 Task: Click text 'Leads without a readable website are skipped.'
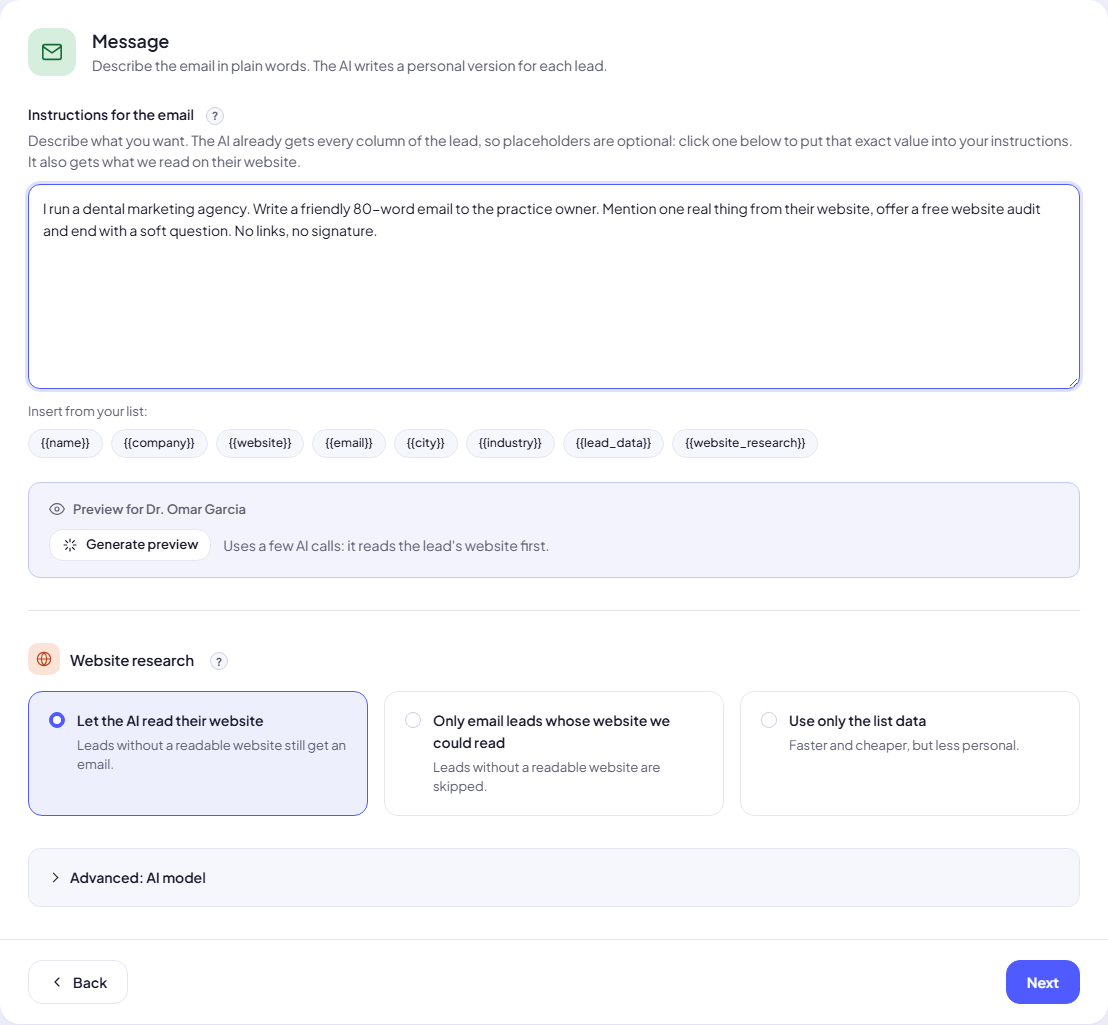coord(546,776)
